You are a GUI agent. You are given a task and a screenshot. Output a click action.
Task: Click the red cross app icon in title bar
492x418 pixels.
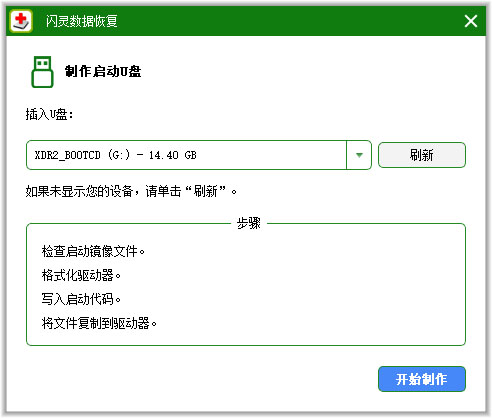(21, 21)
